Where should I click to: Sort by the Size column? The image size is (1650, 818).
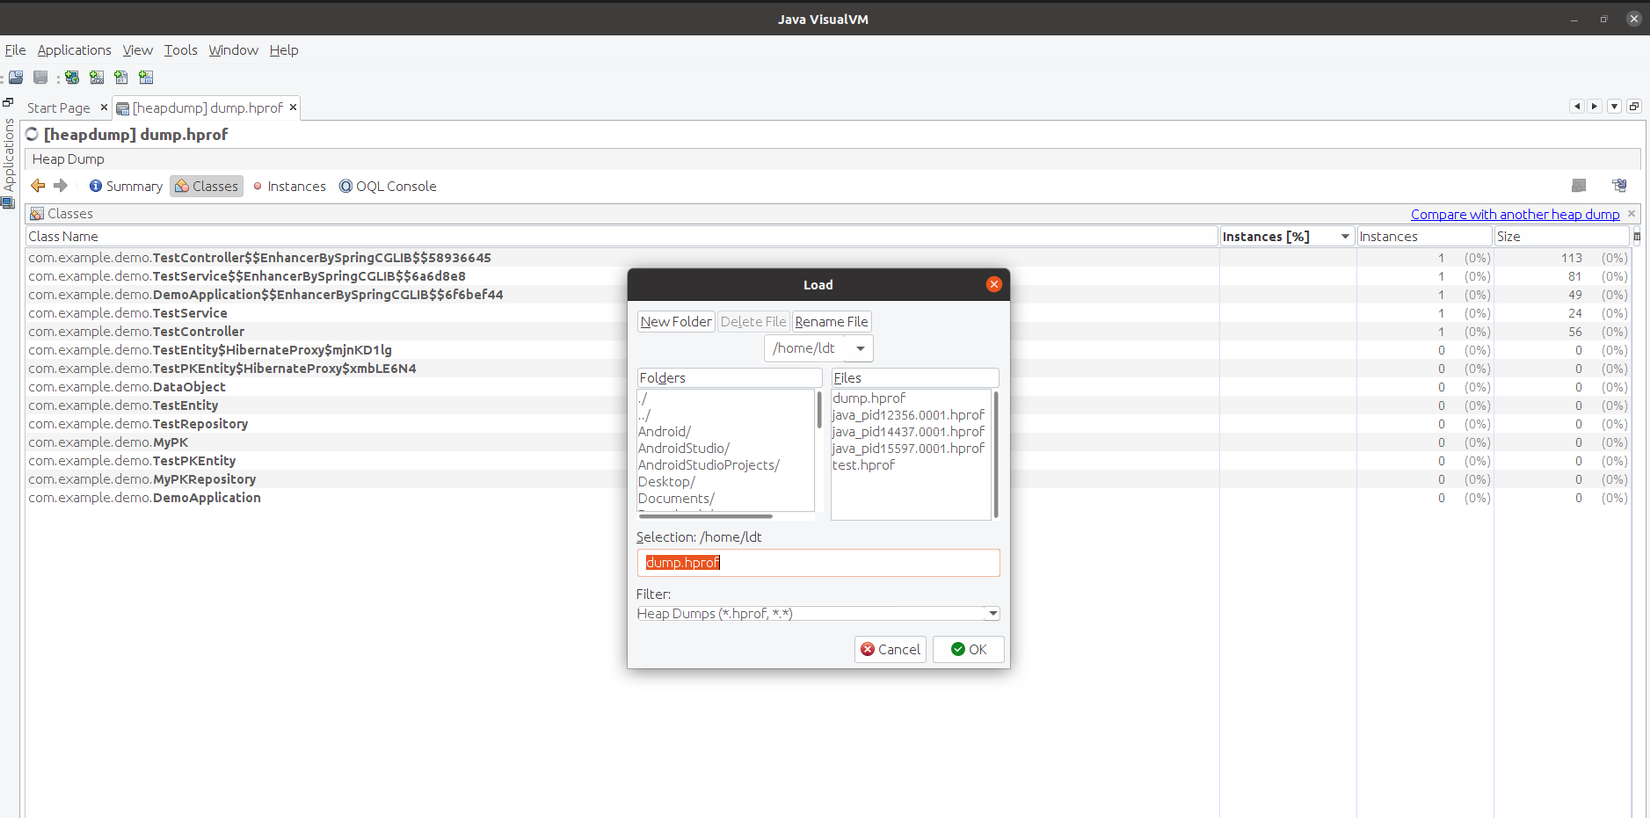click(x=1561, y=236)
